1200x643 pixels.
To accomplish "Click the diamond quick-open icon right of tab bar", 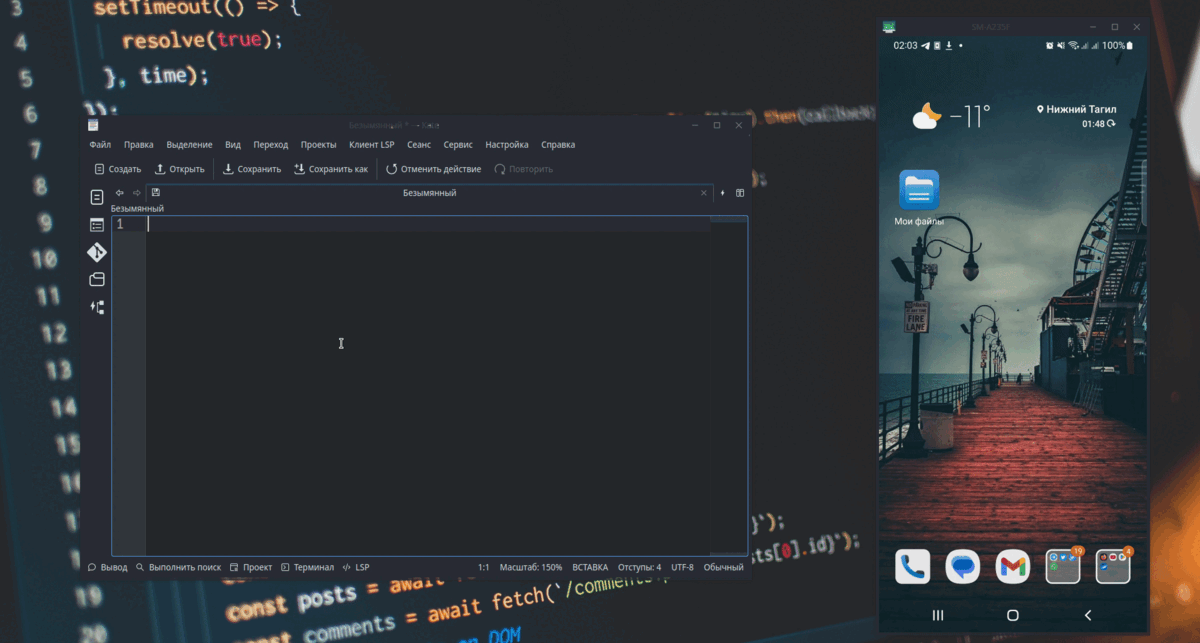I will [723, 193].
